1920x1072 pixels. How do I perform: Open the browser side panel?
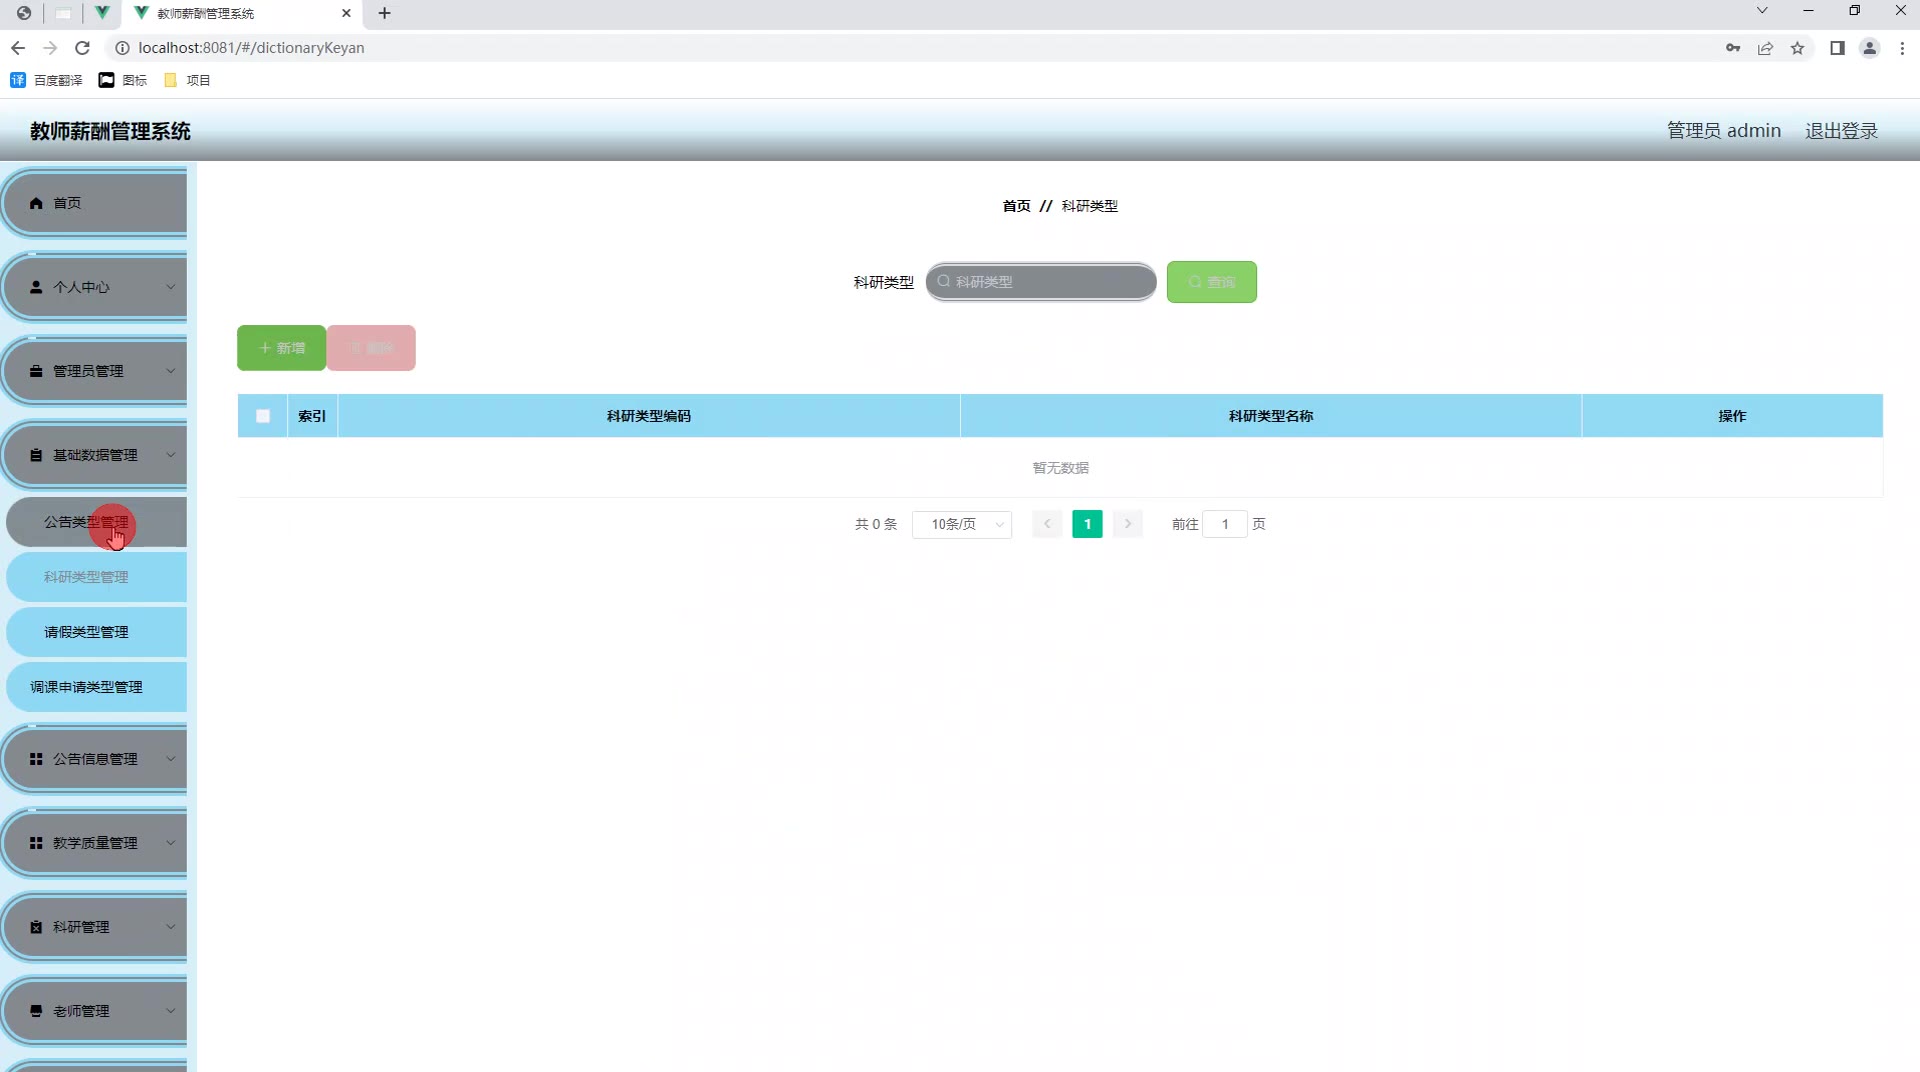point(1837,48)
